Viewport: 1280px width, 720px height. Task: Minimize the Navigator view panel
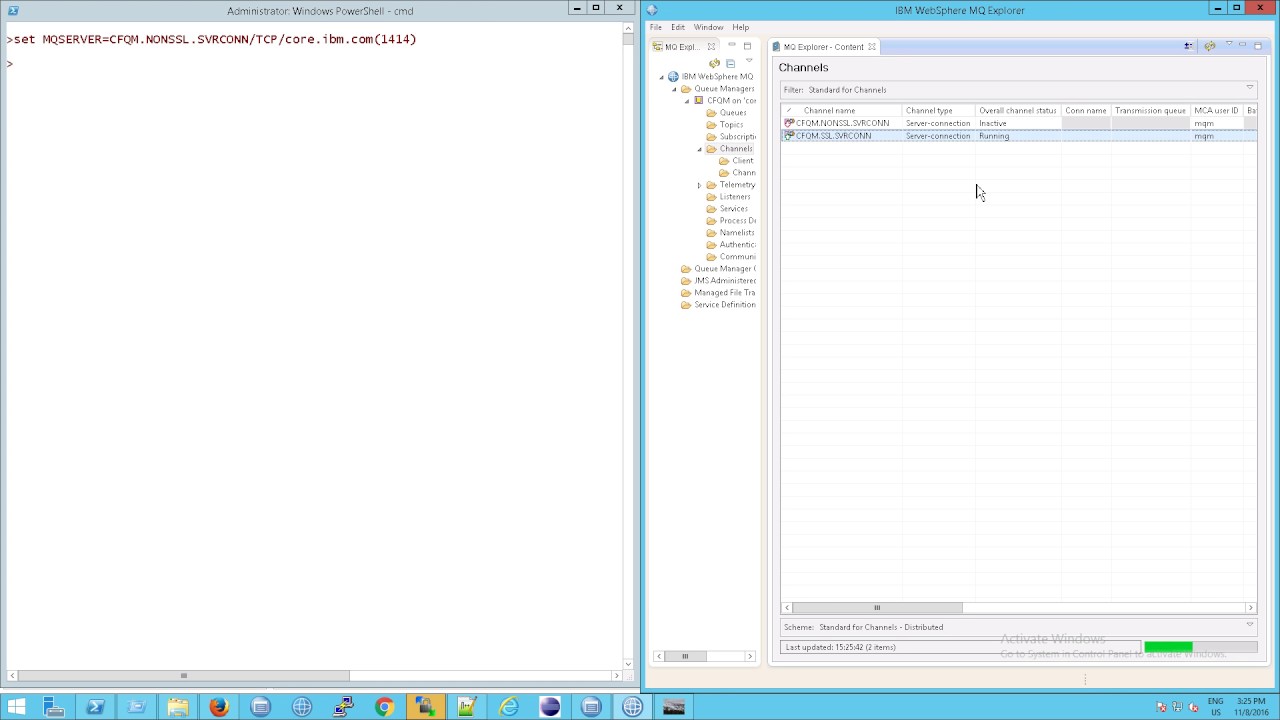tap(731, 45)
